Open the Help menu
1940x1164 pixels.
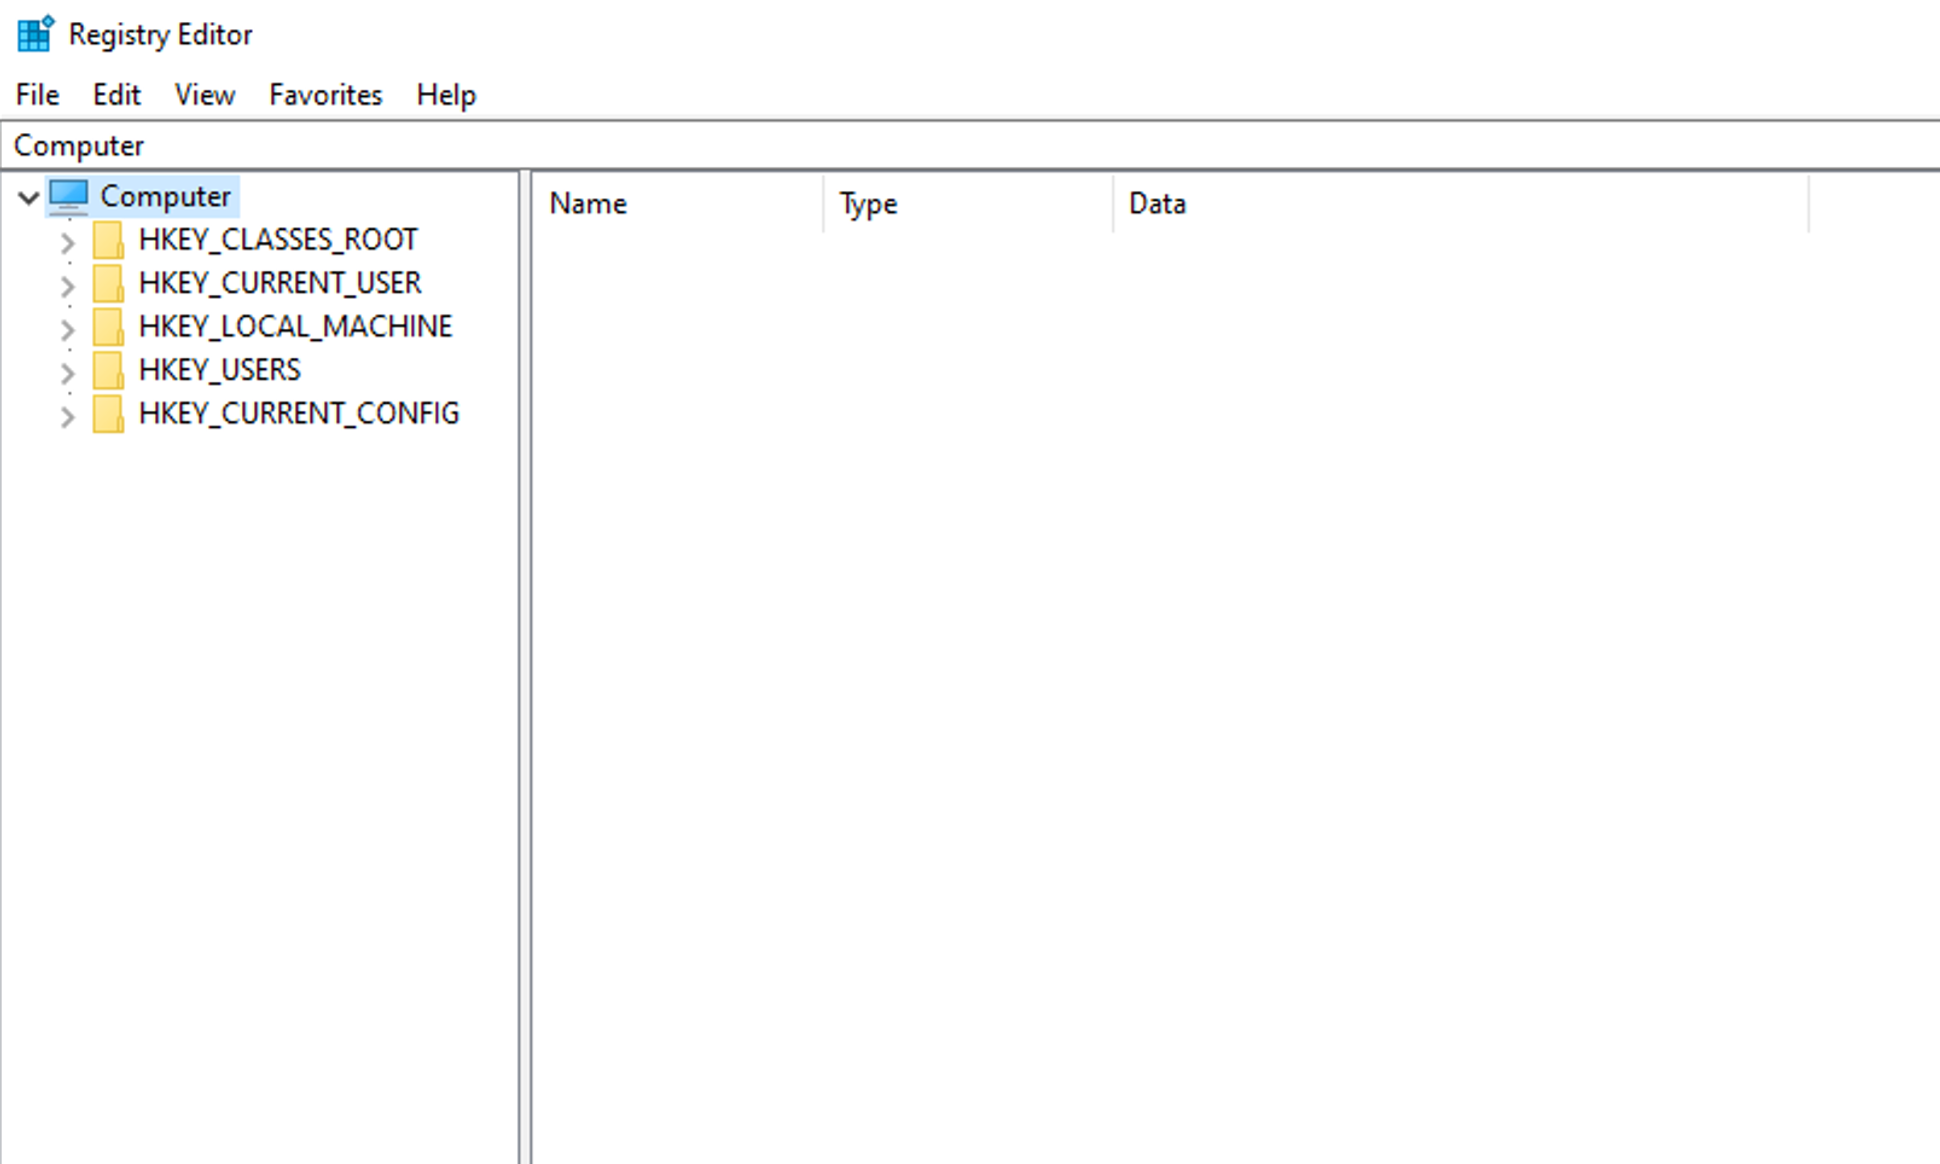click(x=446, y=94)
